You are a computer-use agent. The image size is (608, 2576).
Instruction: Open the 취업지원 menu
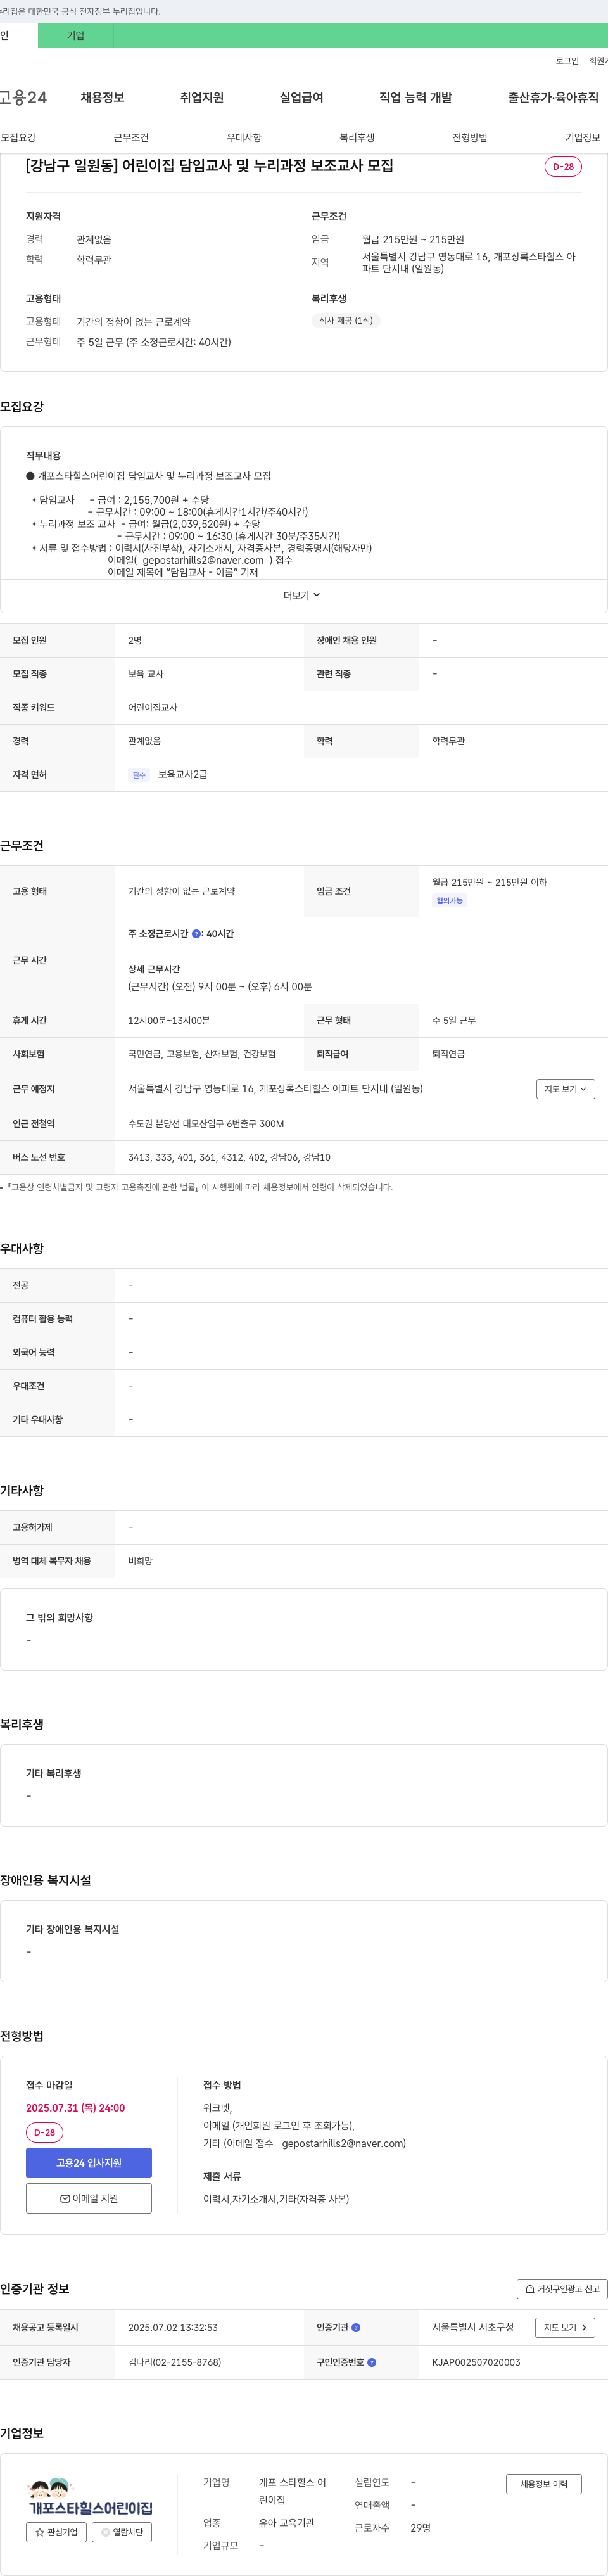pos(202,97)
